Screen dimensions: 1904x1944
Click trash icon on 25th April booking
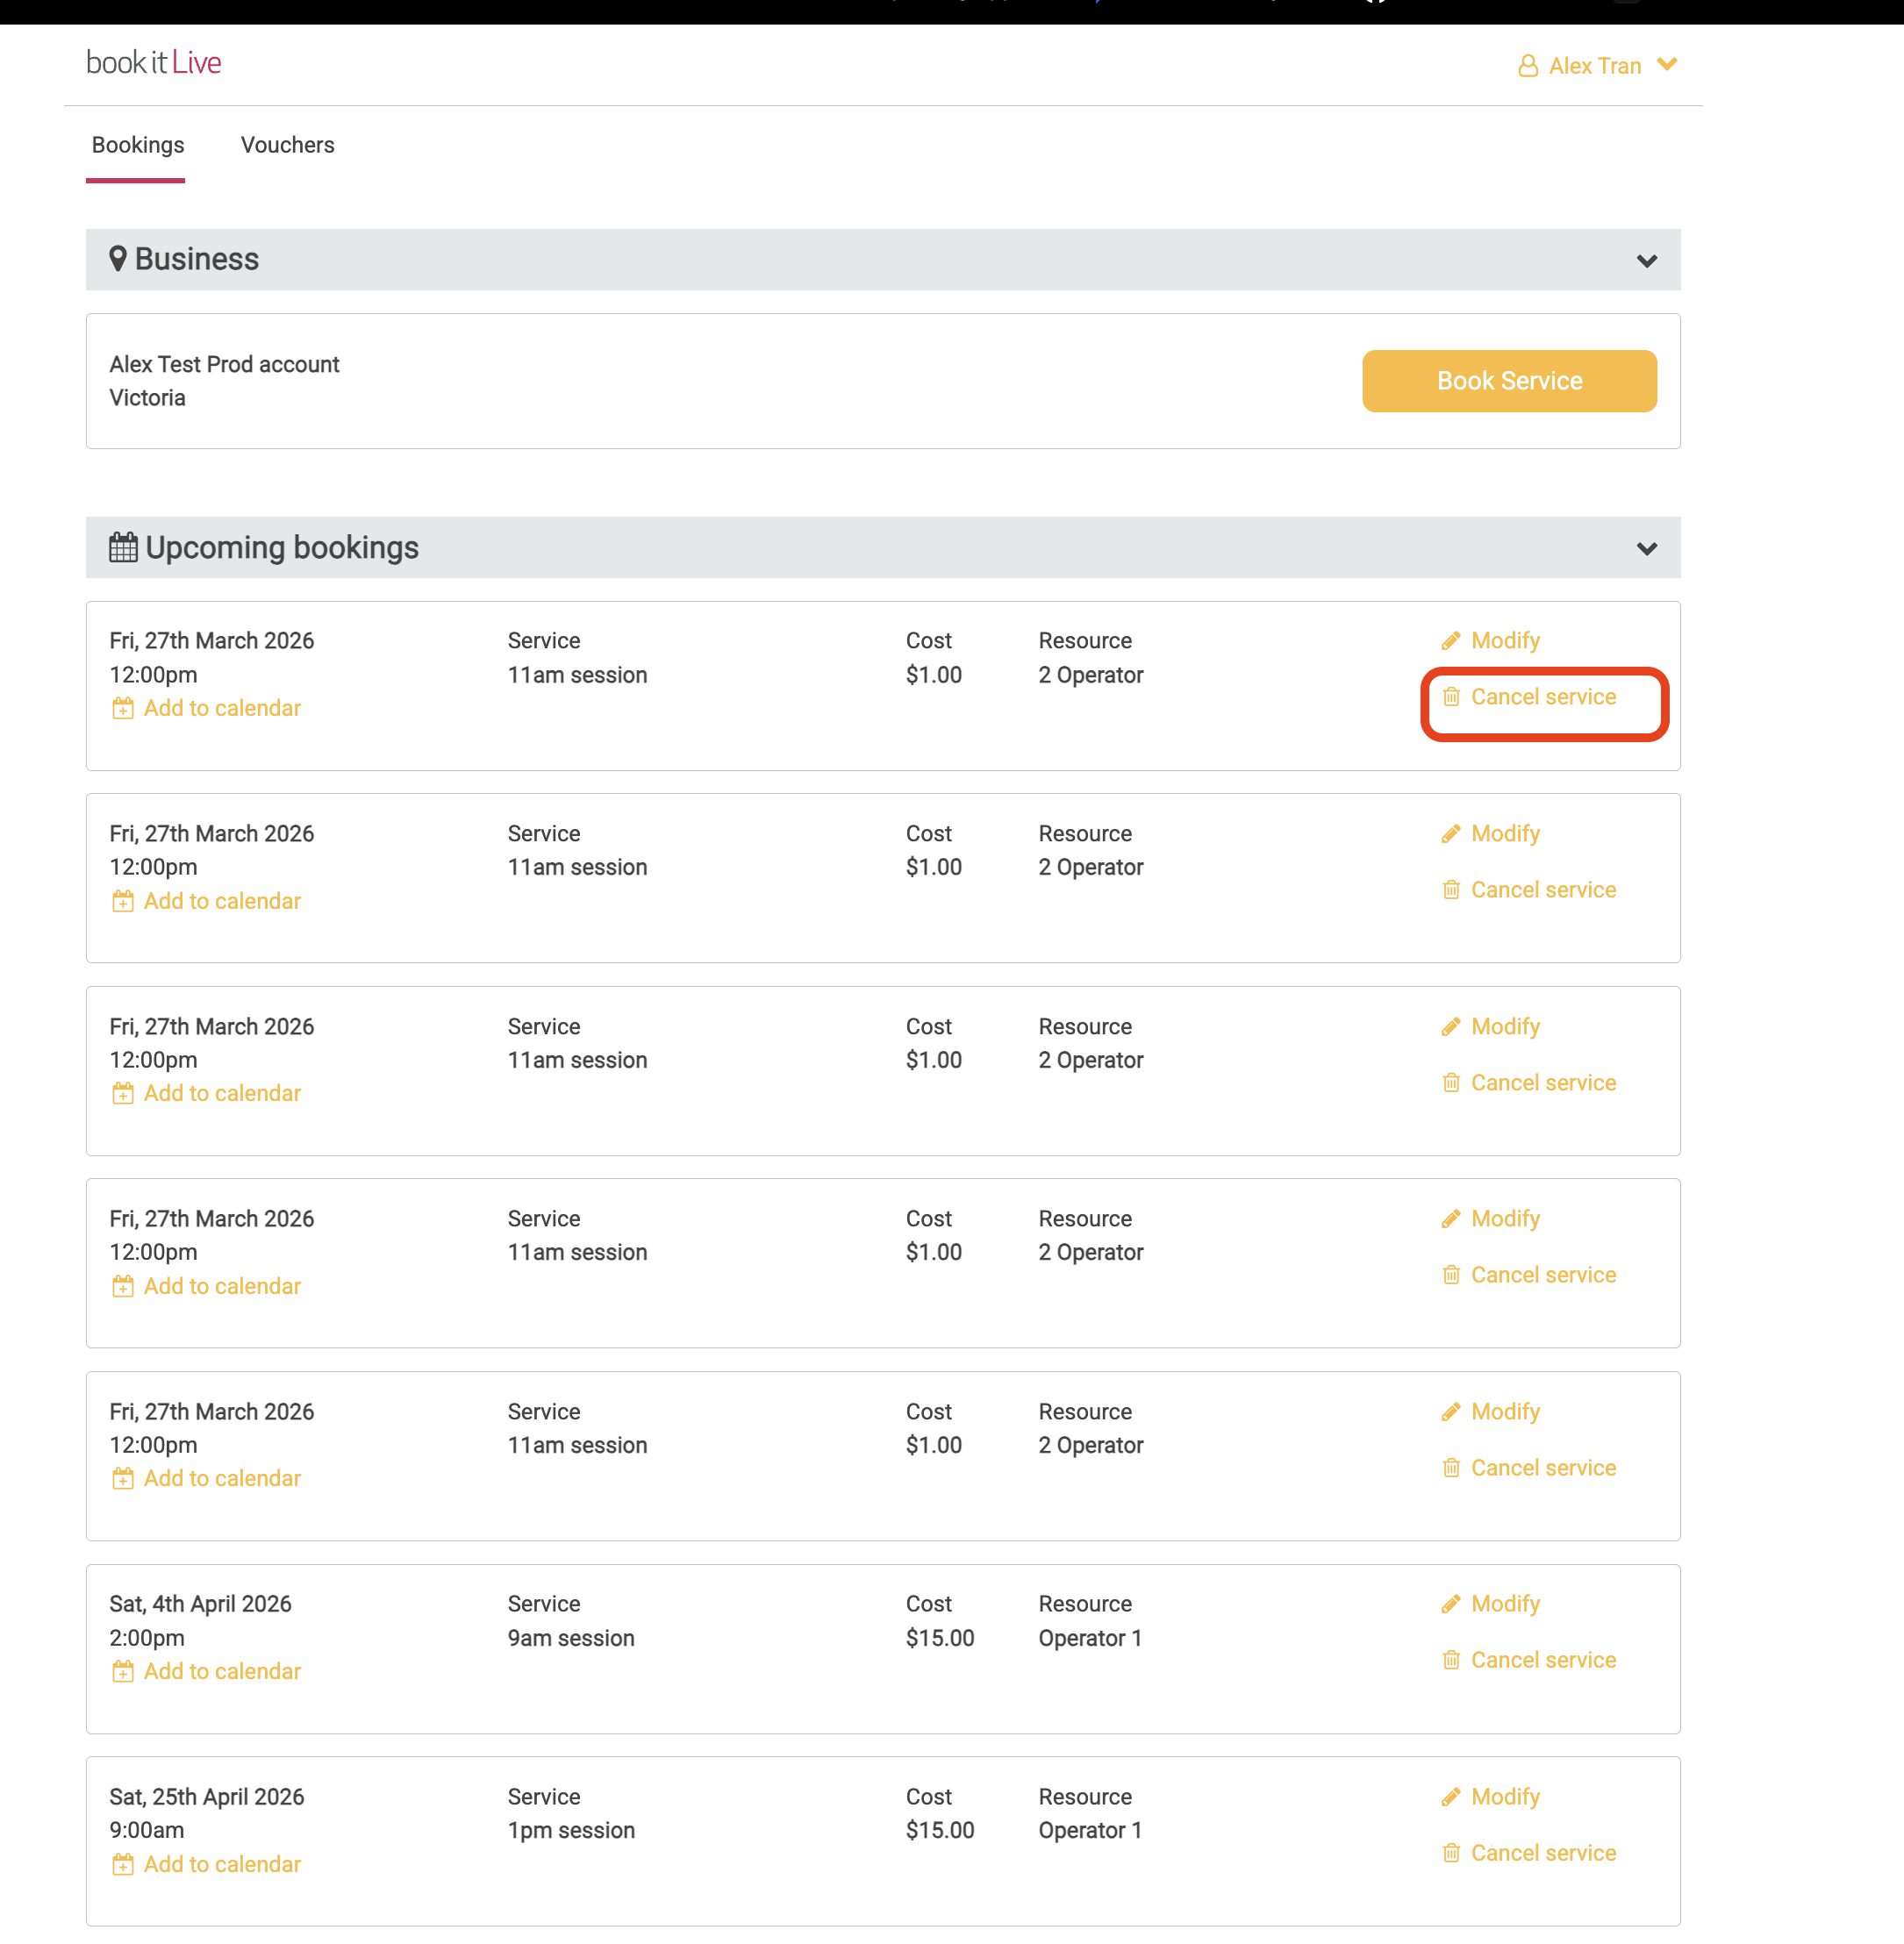coord(1450,1853)
